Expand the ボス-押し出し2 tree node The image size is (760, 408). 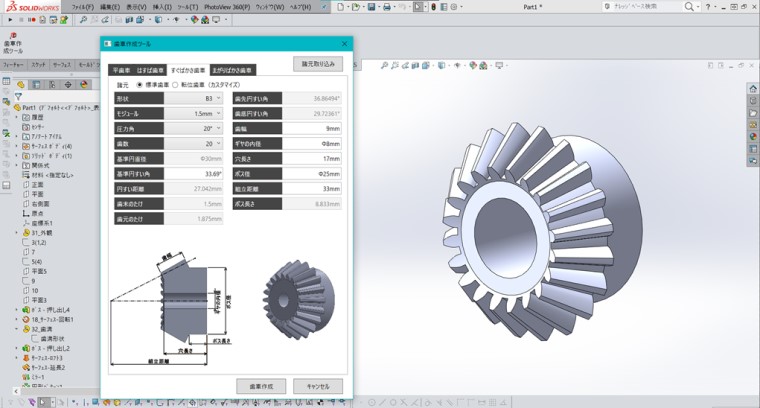pyautogui.click(x=16, y=348)
